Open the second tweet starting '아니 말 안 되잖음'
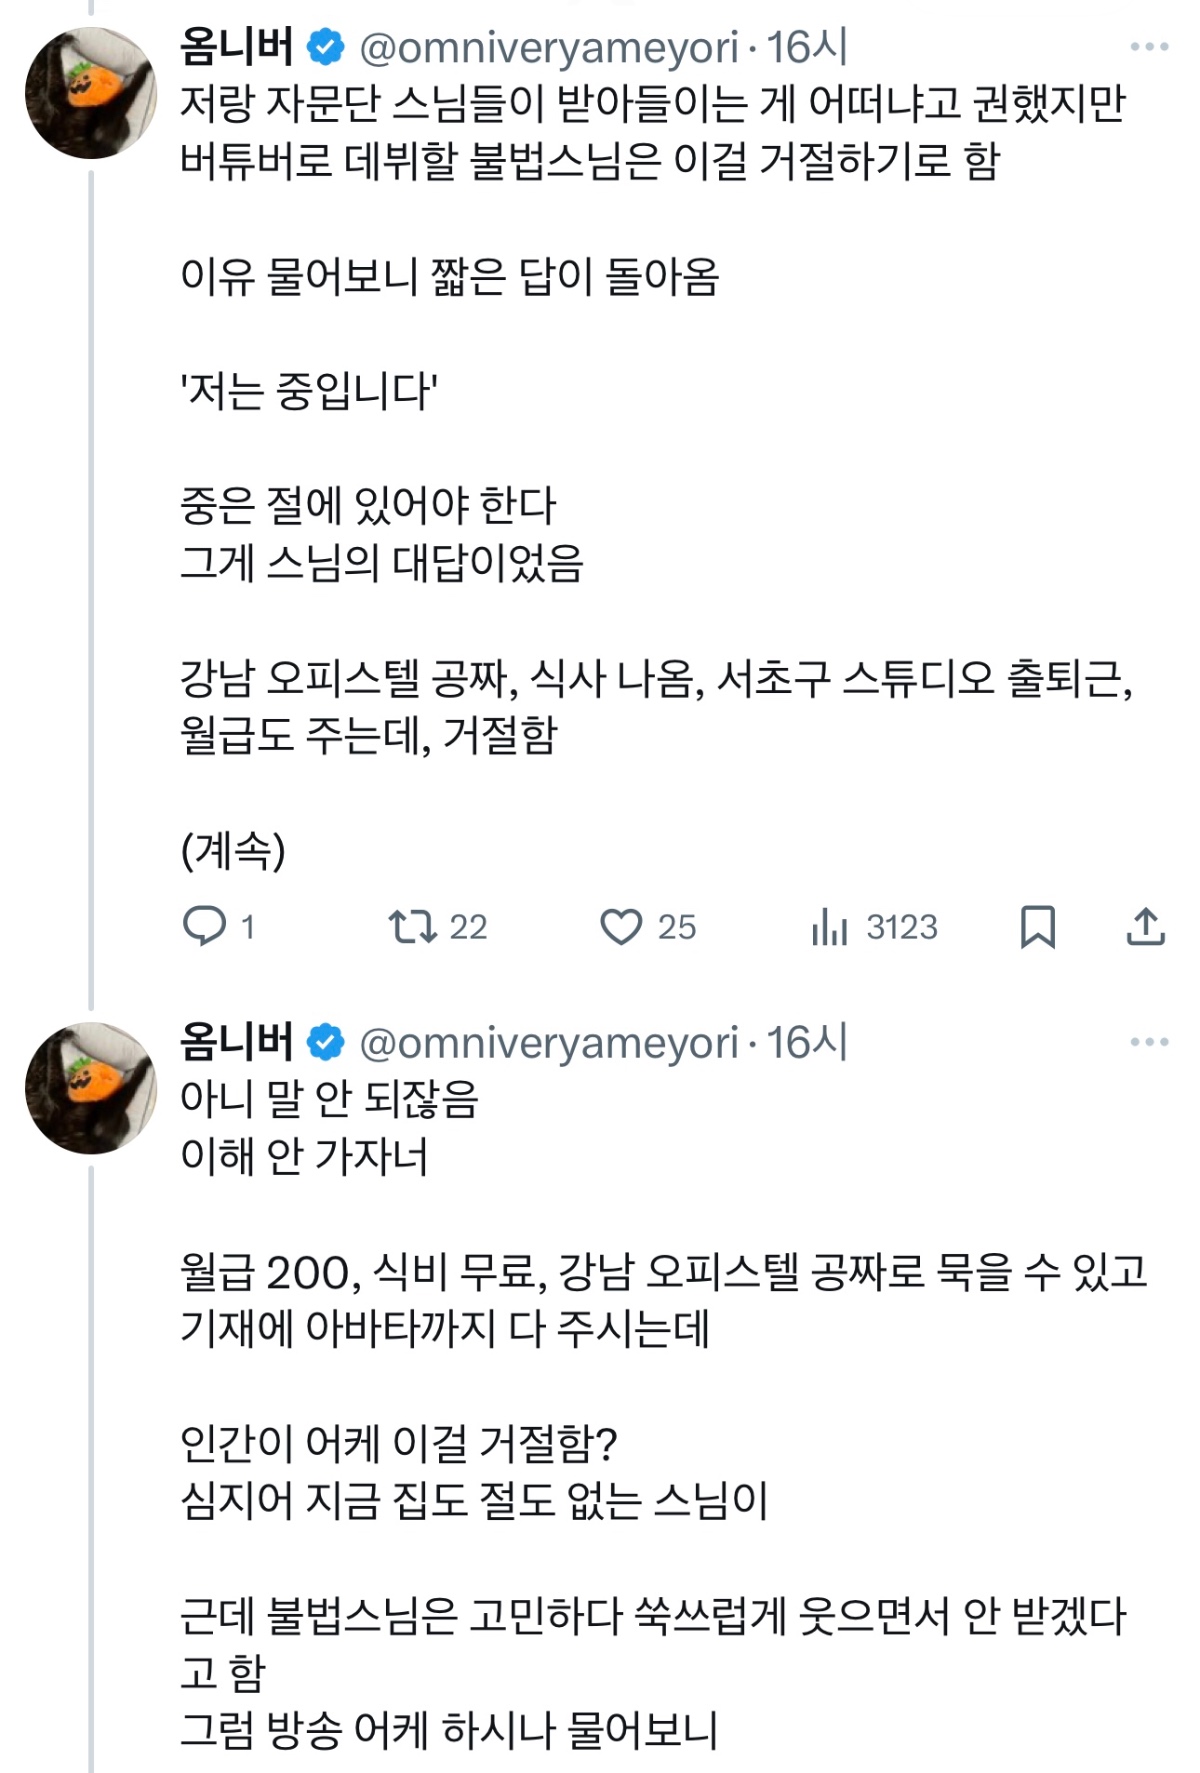The height and width of the screenshot is (1773, 1200). [x=330, y=1099]
